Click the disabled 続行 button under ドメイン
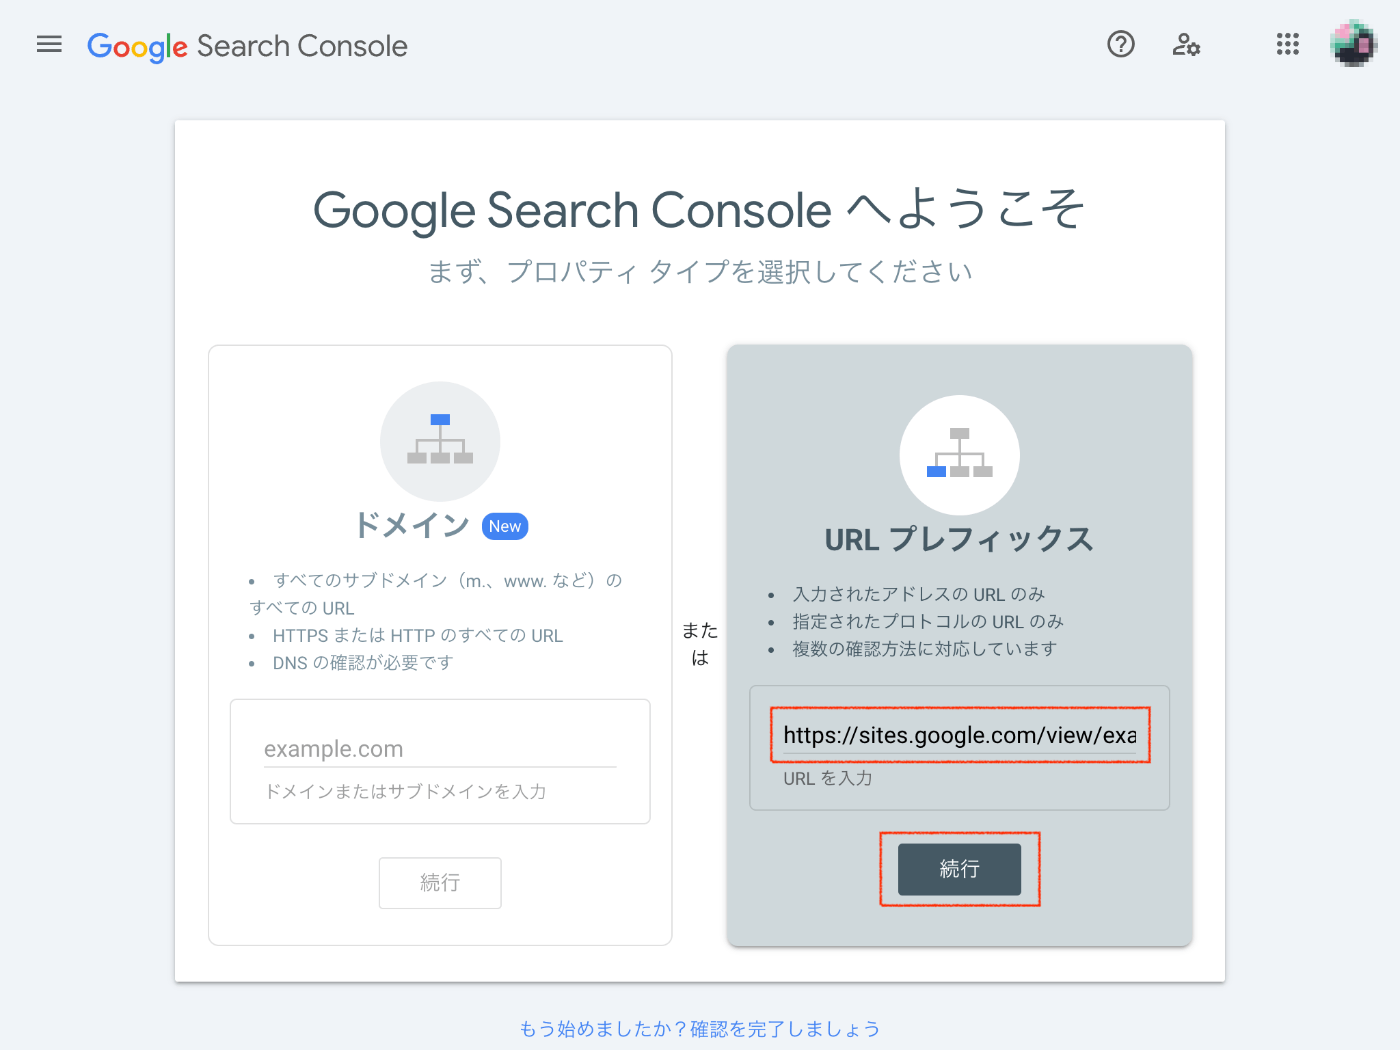1400x1050 pixels. click(x=440, y=883)
